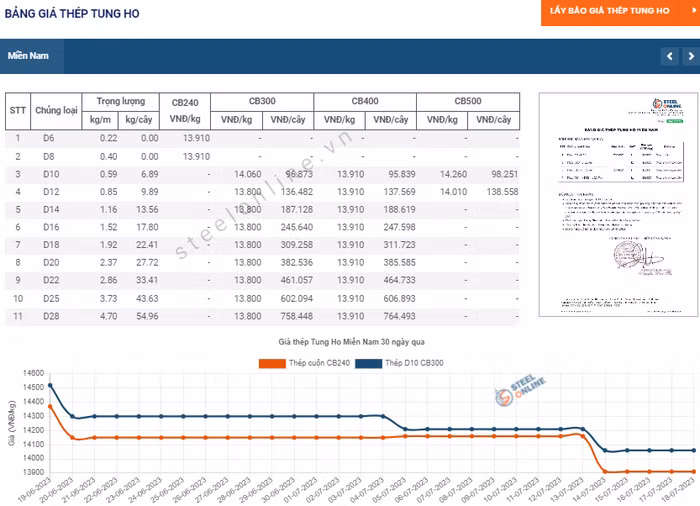Click the 247.598 value in D16 row
This screenshot has width=700, height=506.
tap(400, 227)
